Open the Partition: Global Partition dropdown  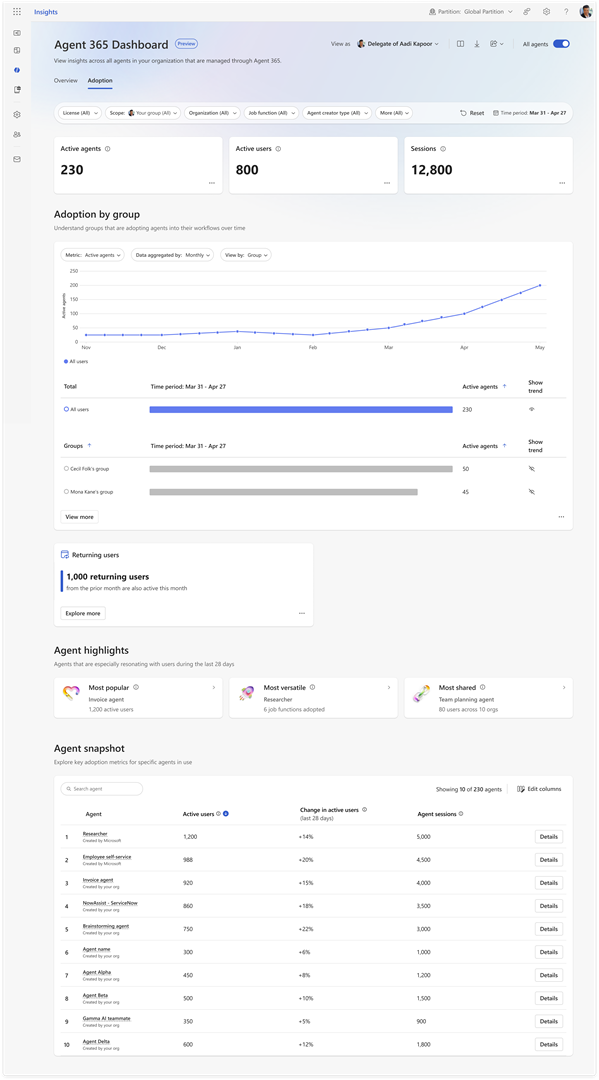[471, 12]
